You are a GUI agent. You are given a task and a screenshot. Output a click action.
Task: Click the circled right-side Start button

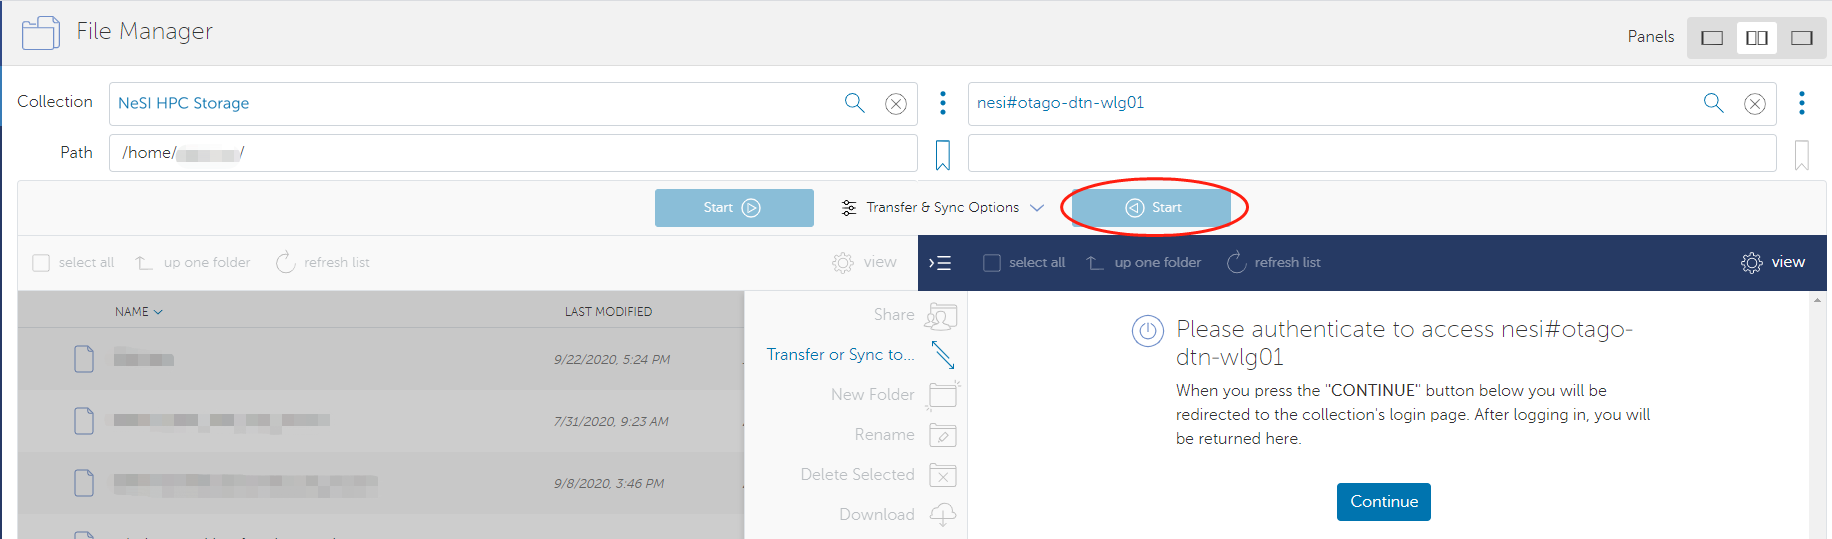coord(1152,208)
